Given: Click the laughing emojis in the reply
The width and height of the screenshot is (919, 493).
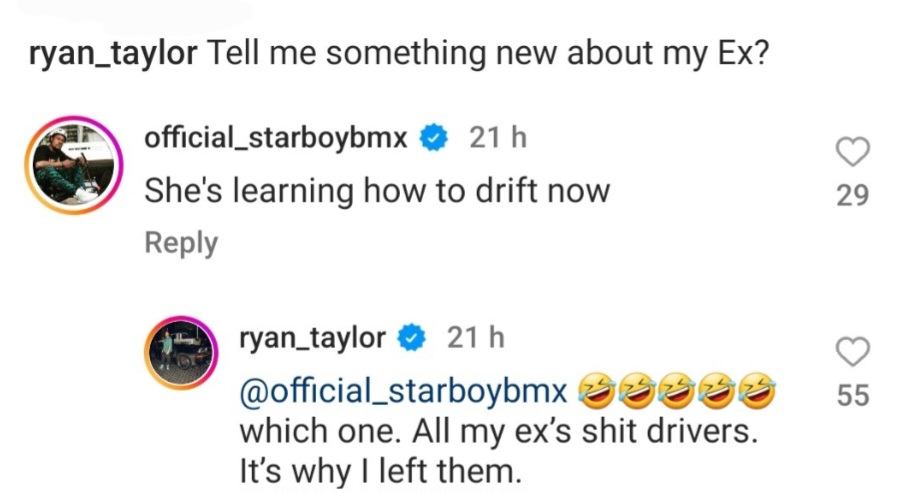Looking at the screenshot, I should click(679, 391).
